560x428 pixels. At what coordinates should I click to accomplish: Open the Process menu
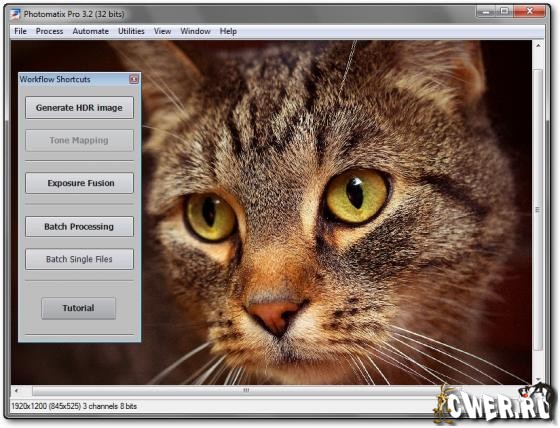pyautogui.click(x=49, y=31)
